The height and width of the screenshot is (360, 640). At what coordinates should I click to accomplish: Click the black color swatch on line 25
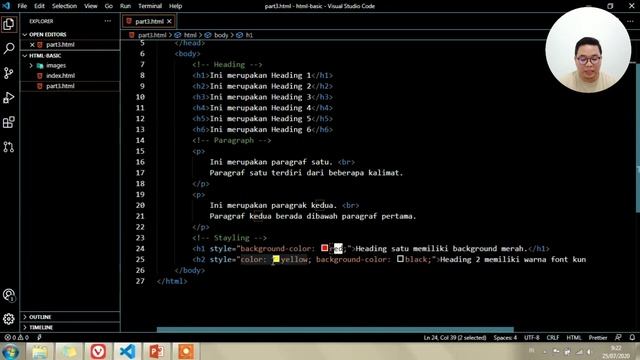tap(400, 259)
